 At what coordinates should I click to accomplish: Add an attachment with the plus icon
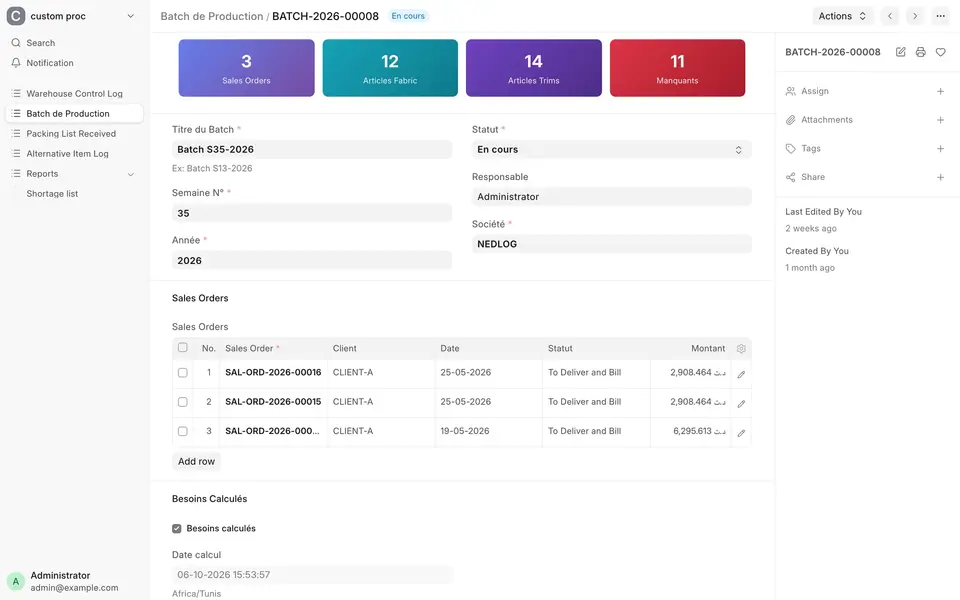point(940,120)
